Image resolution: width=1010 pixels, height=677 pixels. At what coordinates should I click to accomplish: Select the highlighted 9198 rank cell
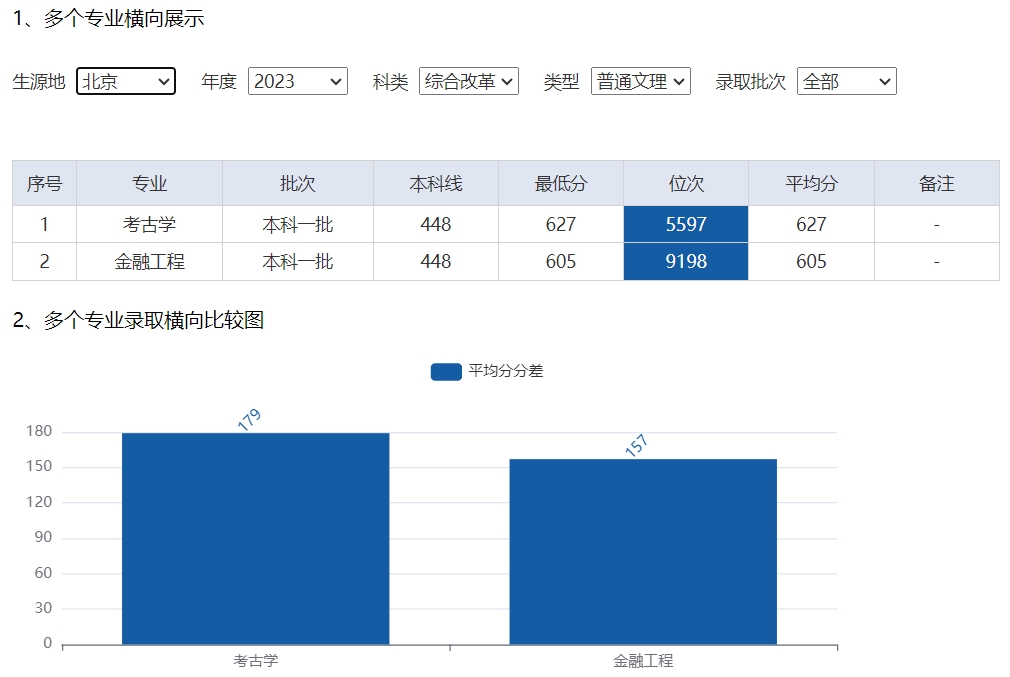(686, 262)
